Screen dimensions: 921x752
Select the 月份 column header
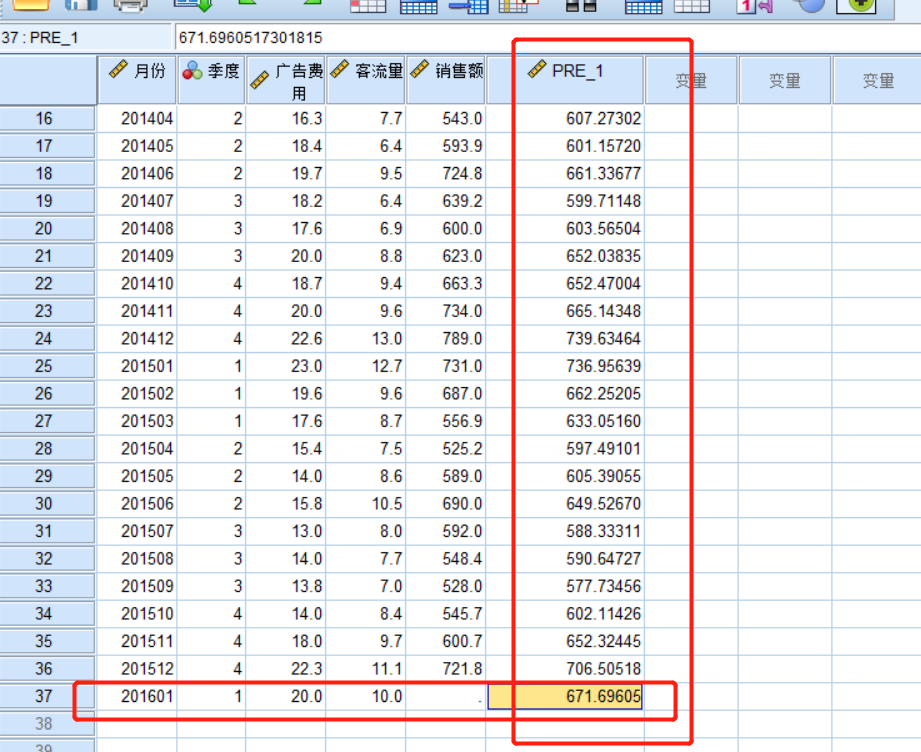click(x=137, y=80)
